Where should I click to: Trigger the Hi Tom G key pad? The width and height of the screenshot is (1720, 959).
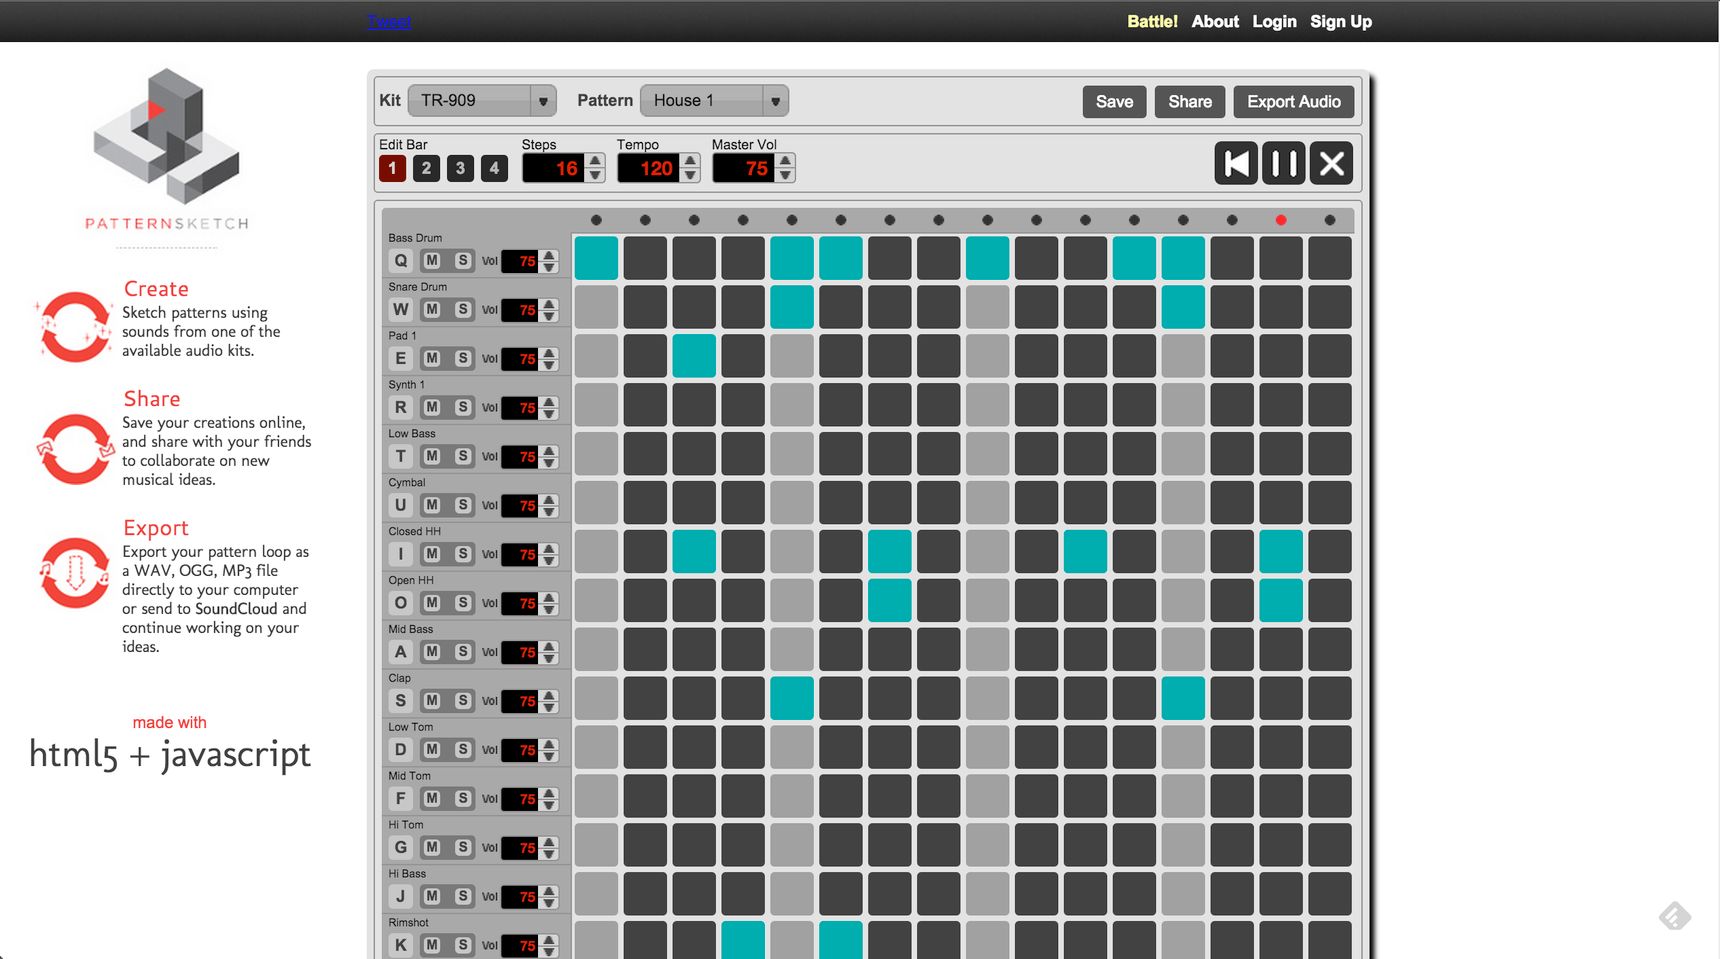(x=401, y=848)
